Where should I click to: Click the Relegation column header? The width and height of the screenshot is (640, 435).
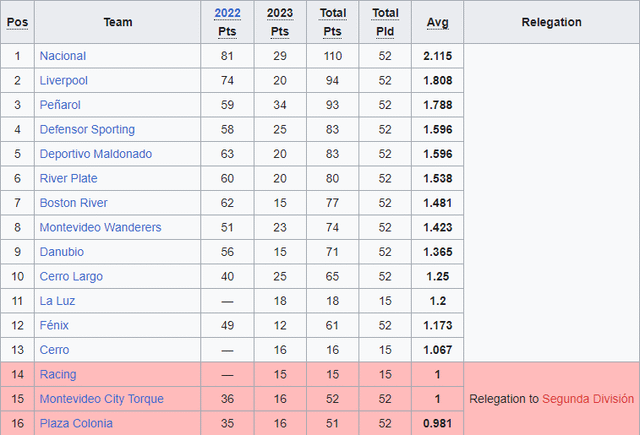tap(551, 22)
